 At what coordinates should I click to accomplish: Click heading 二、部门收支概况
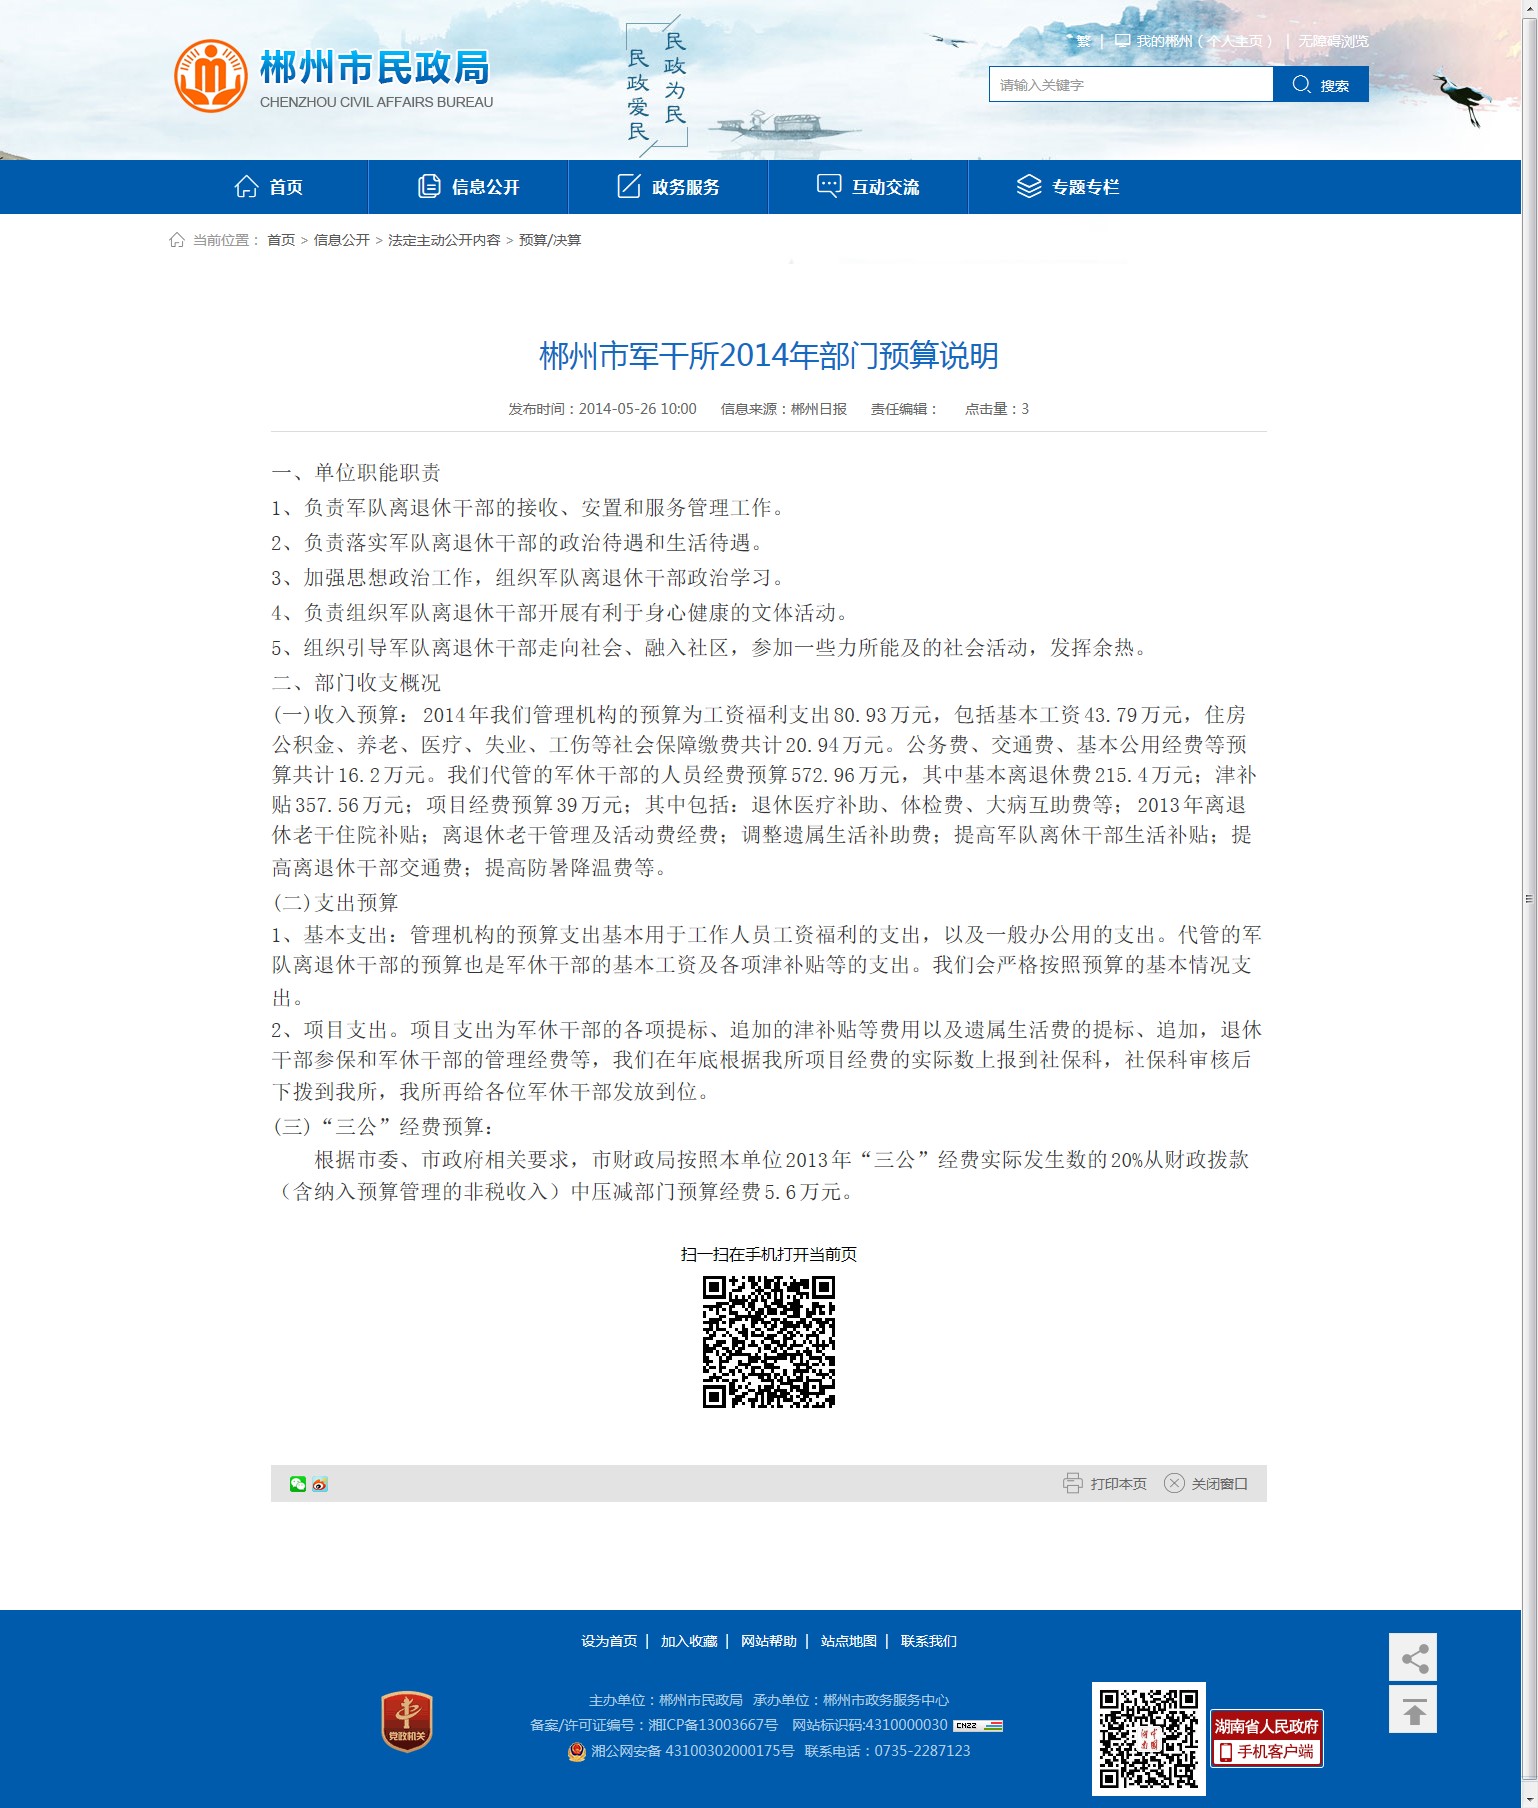[x=356, y=683]
